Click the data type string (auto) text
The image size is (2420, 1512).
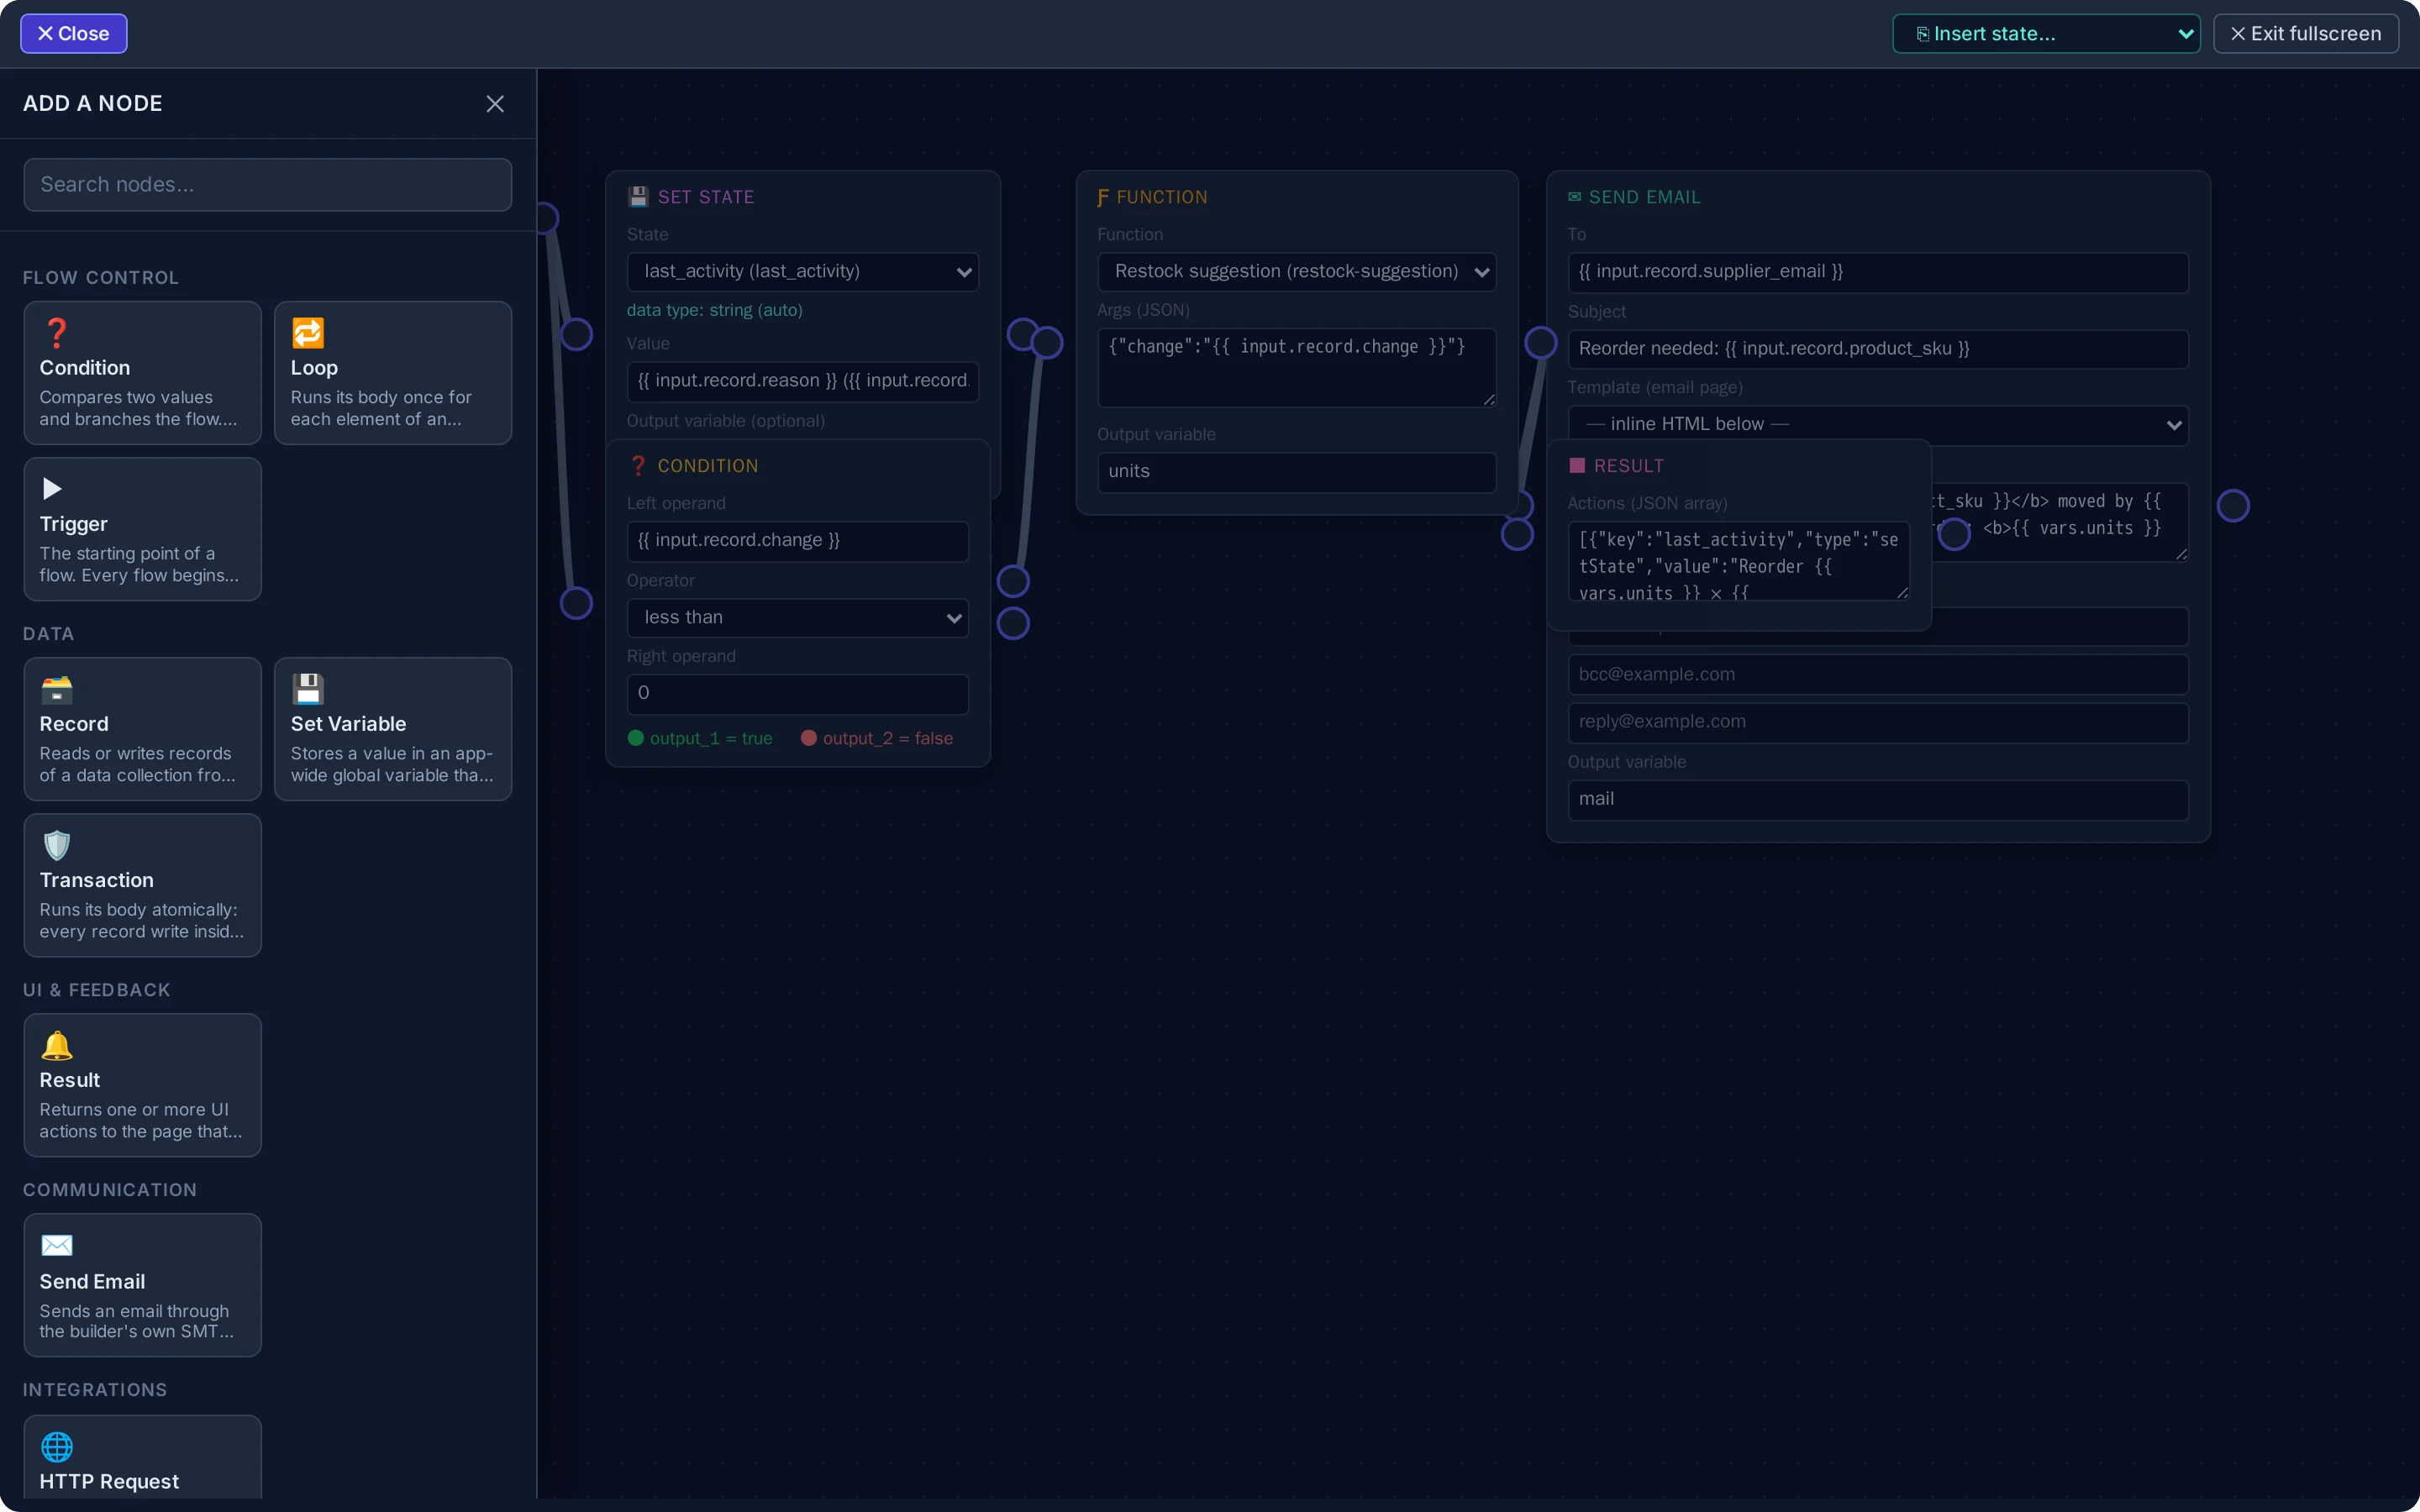point(714,311)
